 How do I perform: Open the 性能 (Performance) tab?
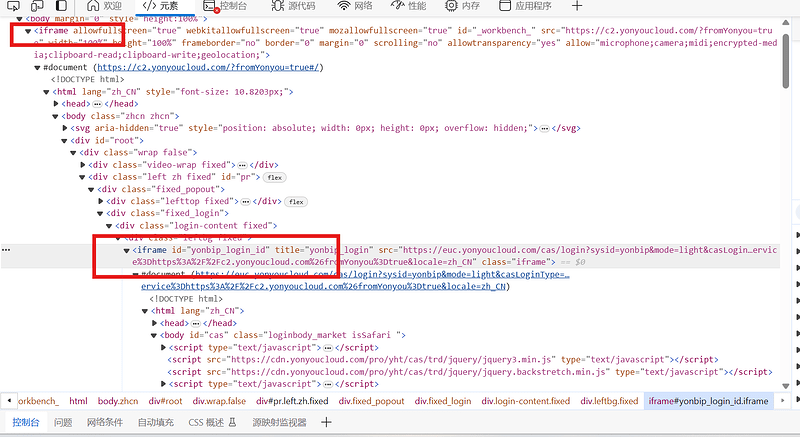click(408, 6)
